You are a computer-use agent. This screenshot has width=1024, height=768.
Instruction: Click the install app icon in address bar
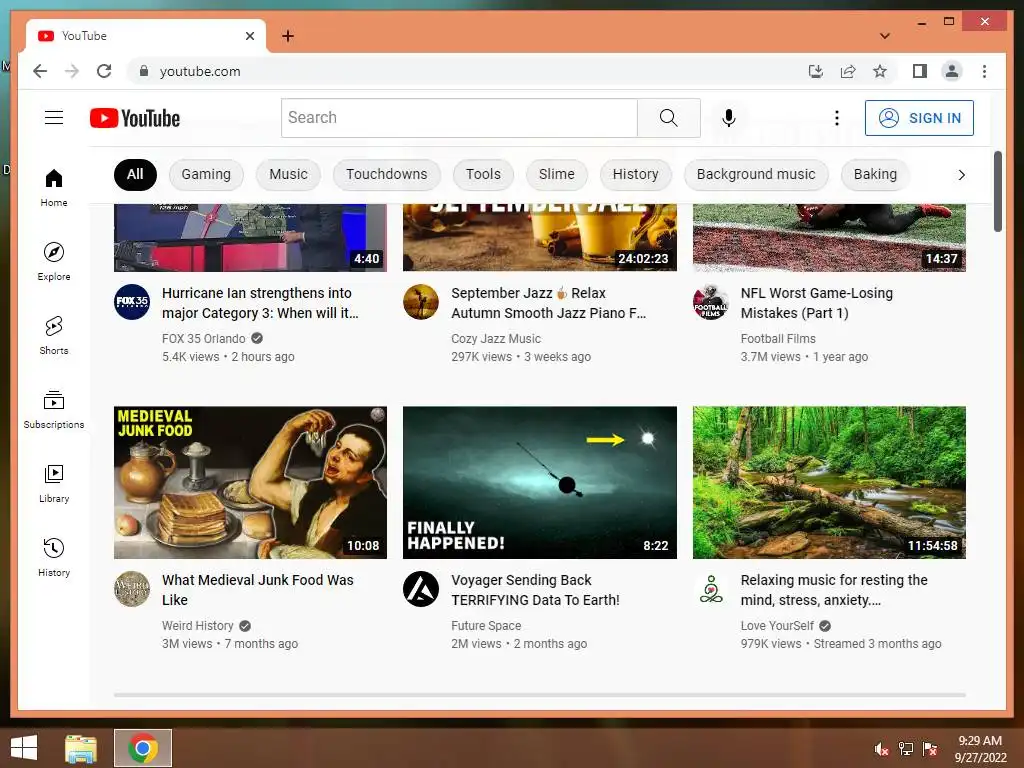[x=816, y=71]
